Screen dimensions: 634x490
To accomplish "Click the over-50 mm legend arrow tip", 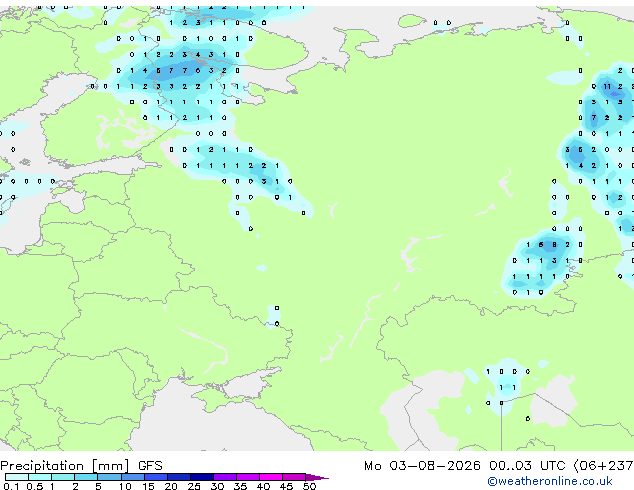I will click(x=317, y=477).
